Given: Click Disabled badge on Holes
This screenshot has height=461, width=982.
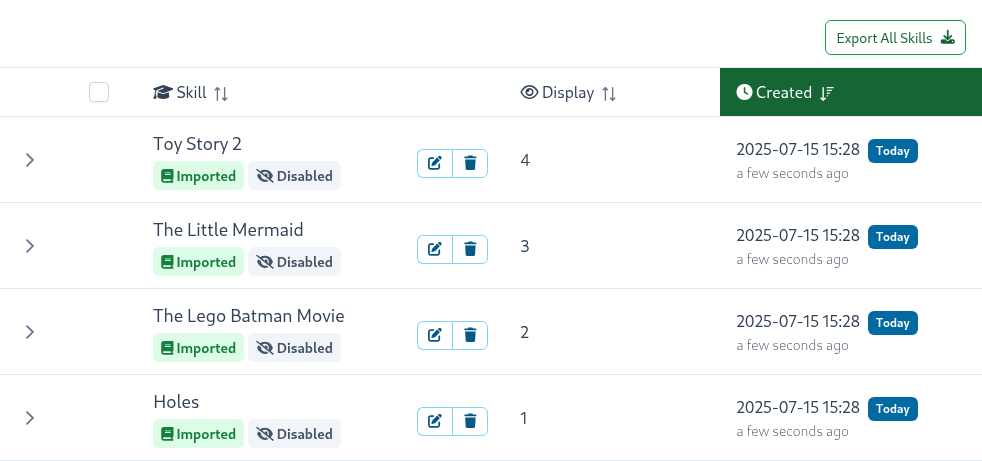Looking at the screenshot, I should coord(294,434).
